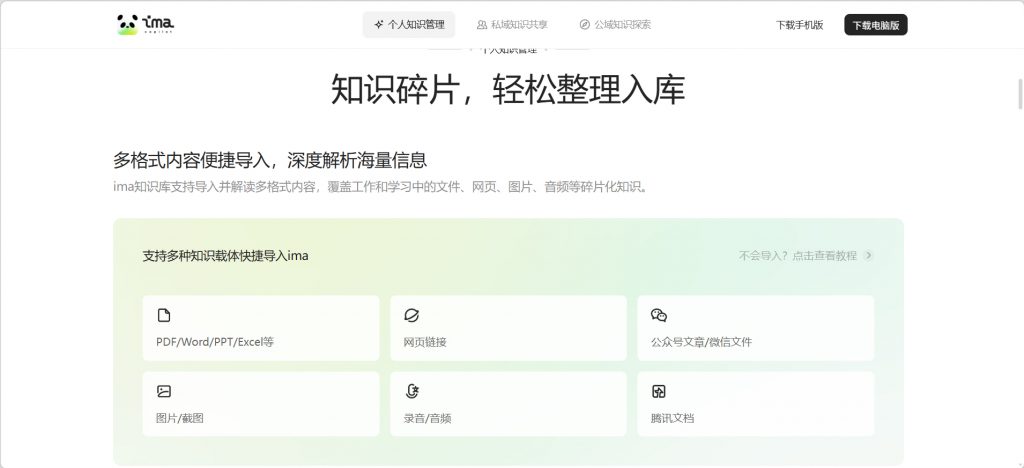Click the microphone icon above 录音/音频
Image resolution: width=1024 pixels, height=468 pixels.
pos(411,392)
